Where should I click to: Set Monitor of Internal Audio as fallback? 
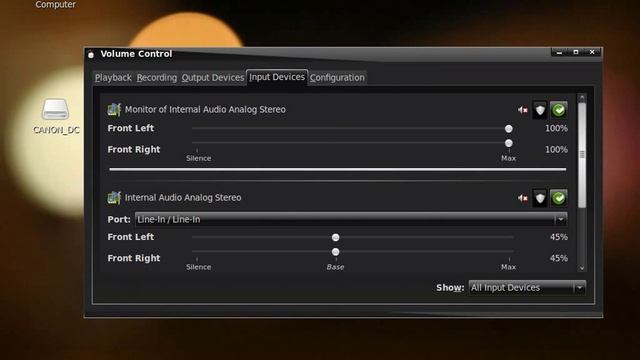click(x=559, y=110)
